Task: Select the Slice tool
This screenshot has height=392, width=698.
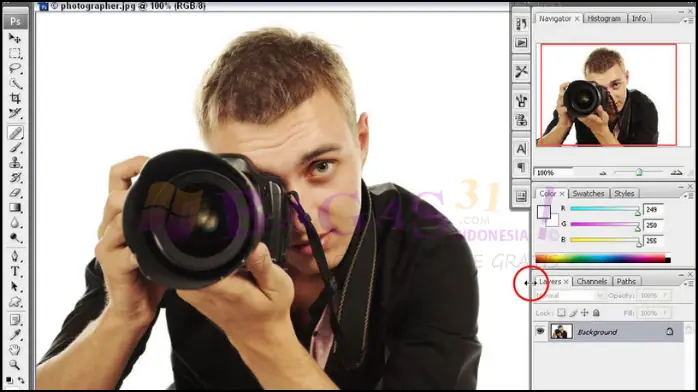Action: [x=15, y=113]
